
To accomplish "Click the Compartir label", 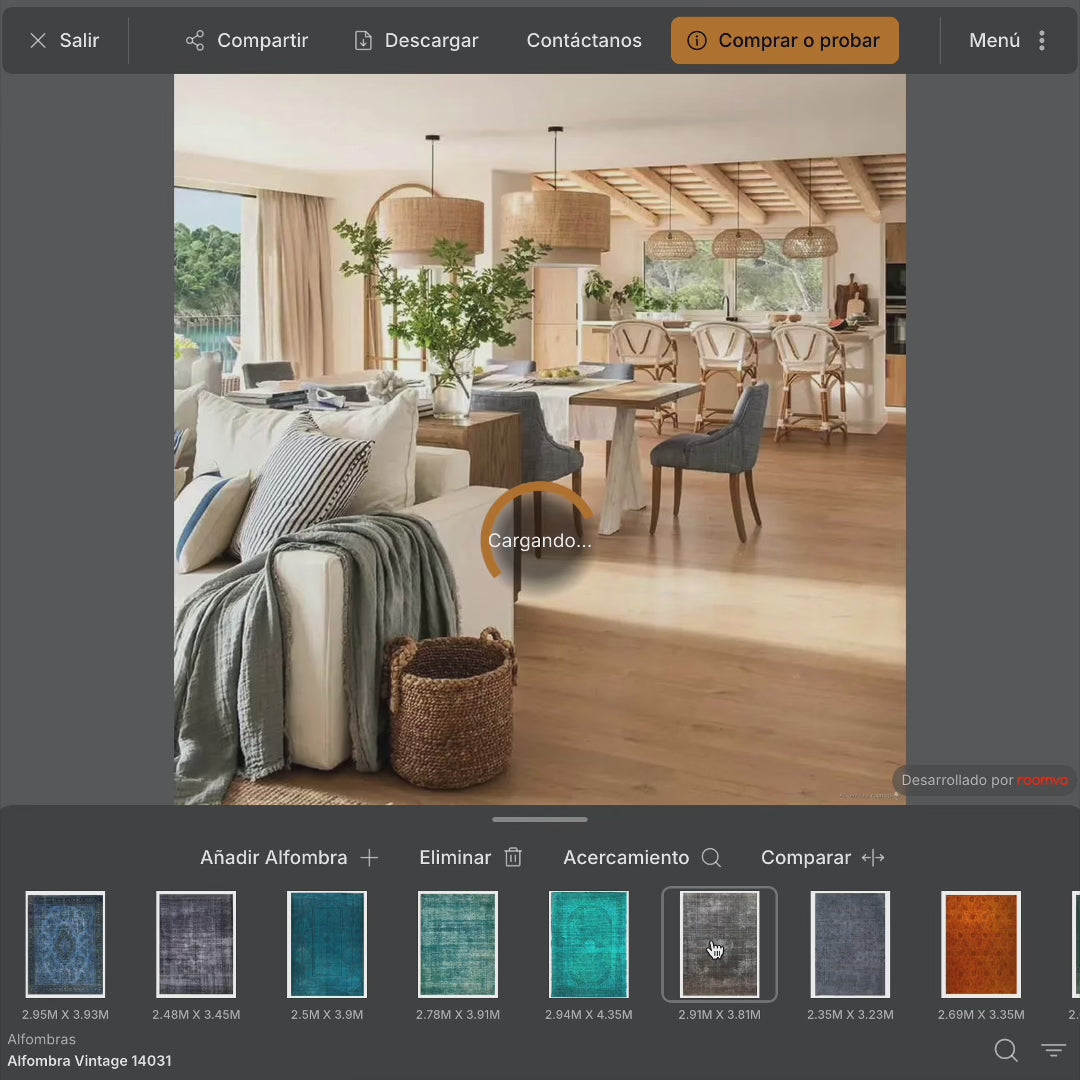I will (x=262, y=41).
